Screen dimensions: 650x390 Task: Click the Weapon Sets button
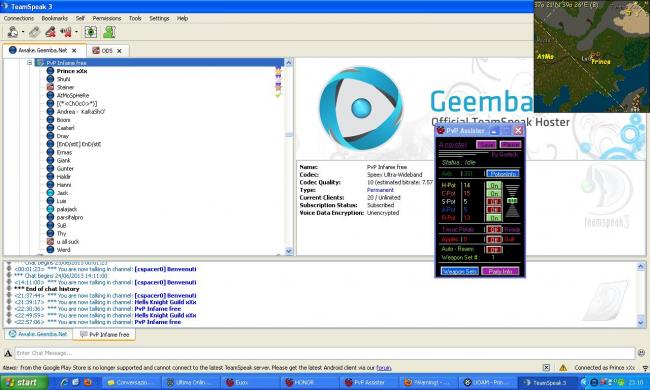pos(460,271)
